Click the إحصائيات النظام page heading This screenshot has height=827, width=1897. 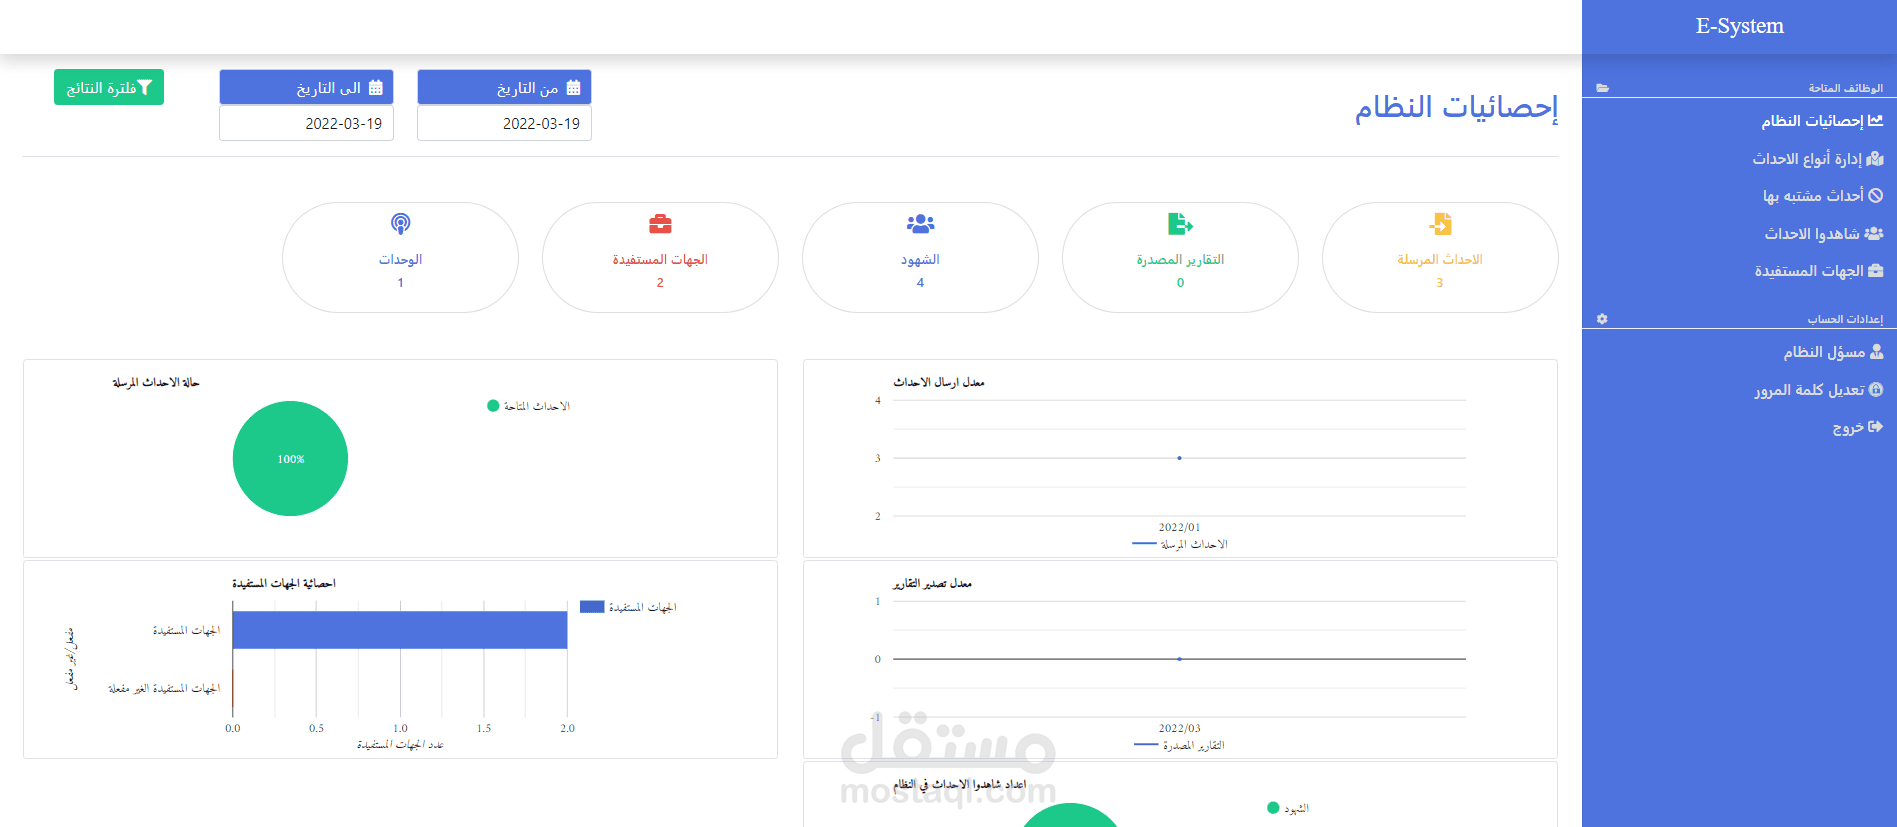pos(1456,107)
